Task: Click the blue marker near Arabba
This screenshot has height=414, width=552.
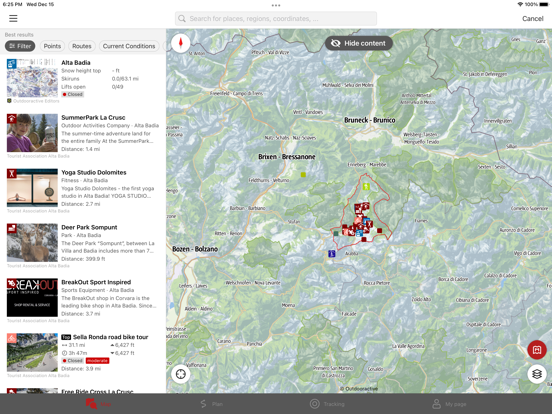Action: pyautogui.click(x=331, y=253)
